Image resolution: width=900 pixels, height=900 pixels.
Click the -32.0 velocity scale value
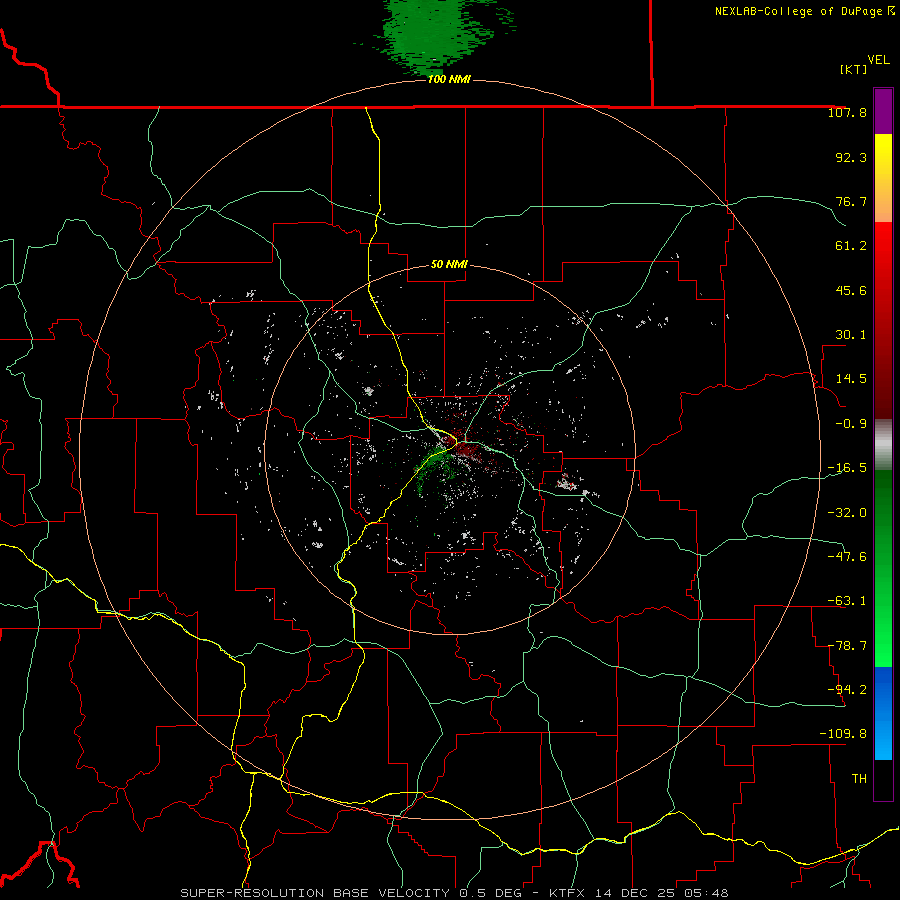[x=847, y=513]
